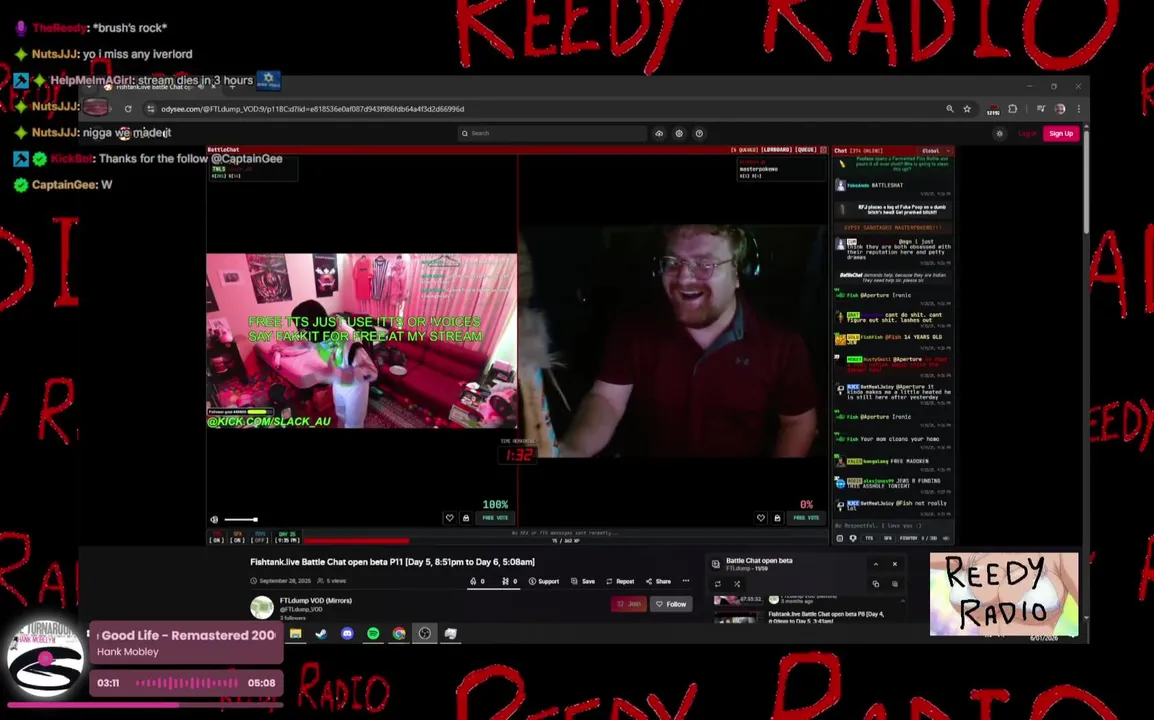The height and width of the screenshot is (720, 1154).
Task: Open the LDRBOARD tab in BattleChat header
Action: point(775,150)
